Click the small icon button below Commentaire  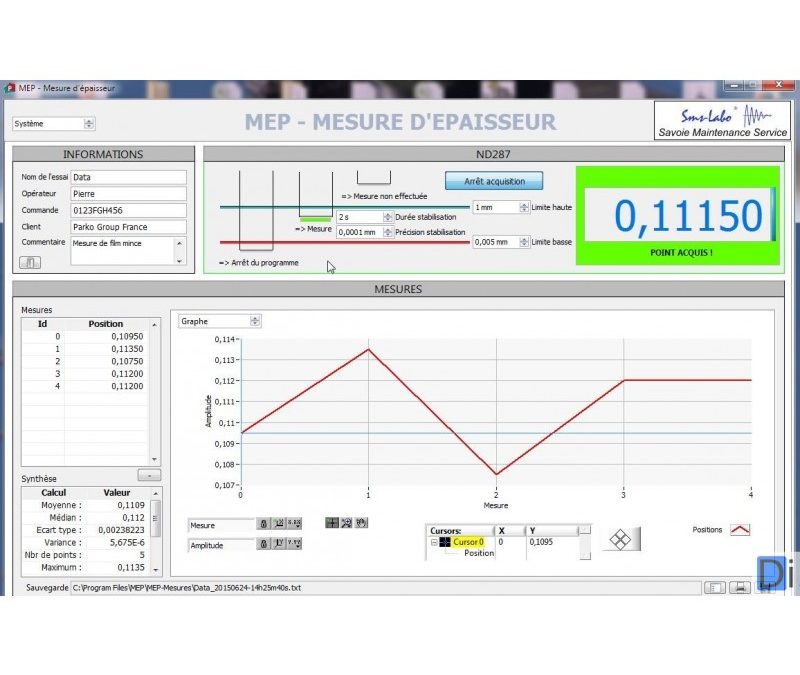pyautogui.click(x=30, y=262)
